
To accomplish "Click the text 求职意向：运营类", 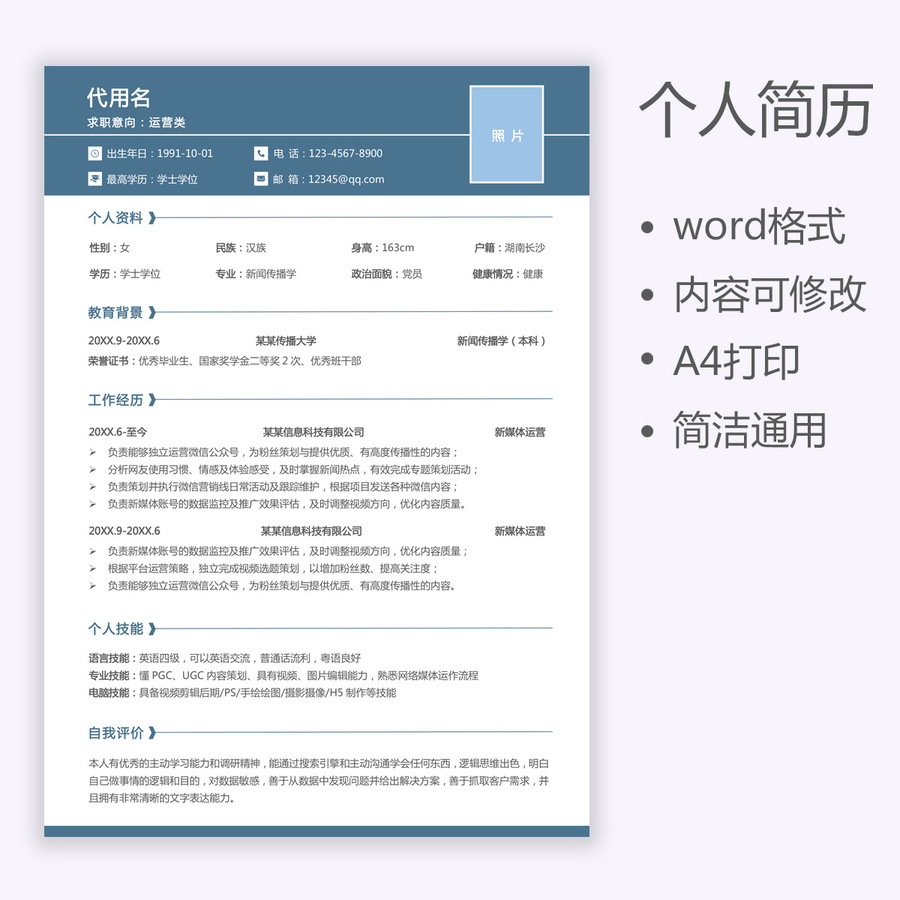I will pyautogui.click(x=136, y=122).
